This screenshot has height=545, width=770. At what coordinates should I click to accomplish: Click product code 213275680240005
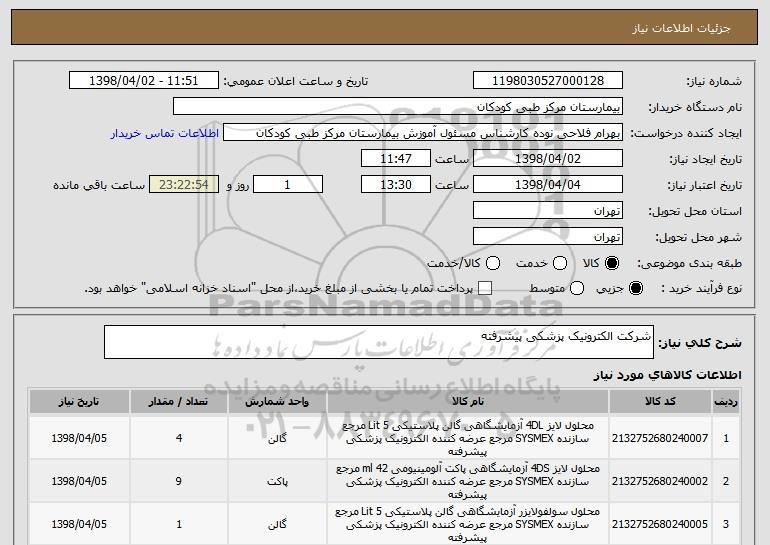tap(660, 524)
